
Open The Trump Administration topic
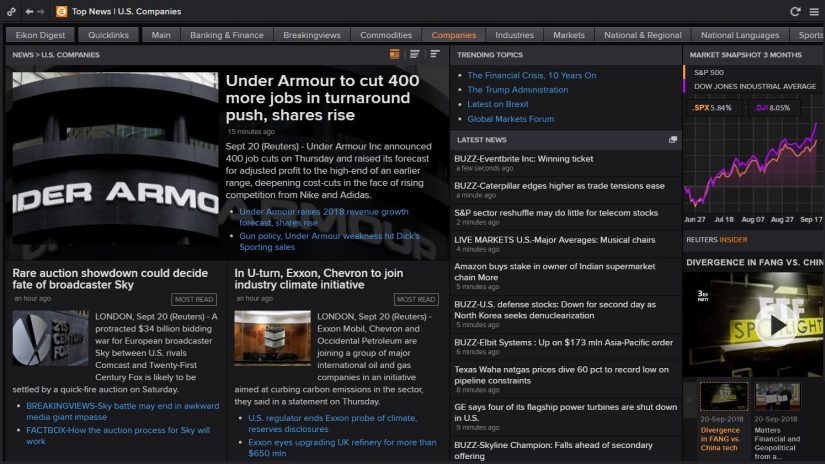518,90
